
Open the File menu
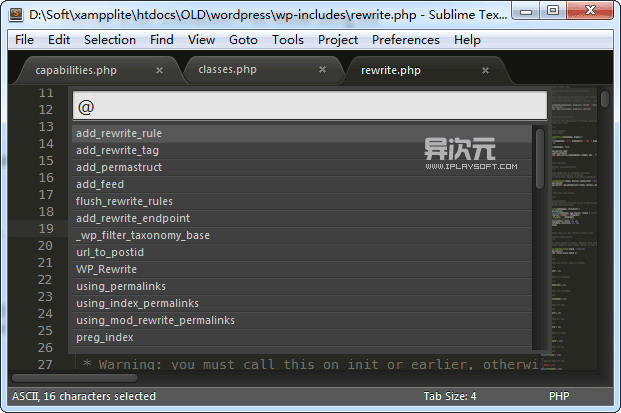(x=24, y=40)
